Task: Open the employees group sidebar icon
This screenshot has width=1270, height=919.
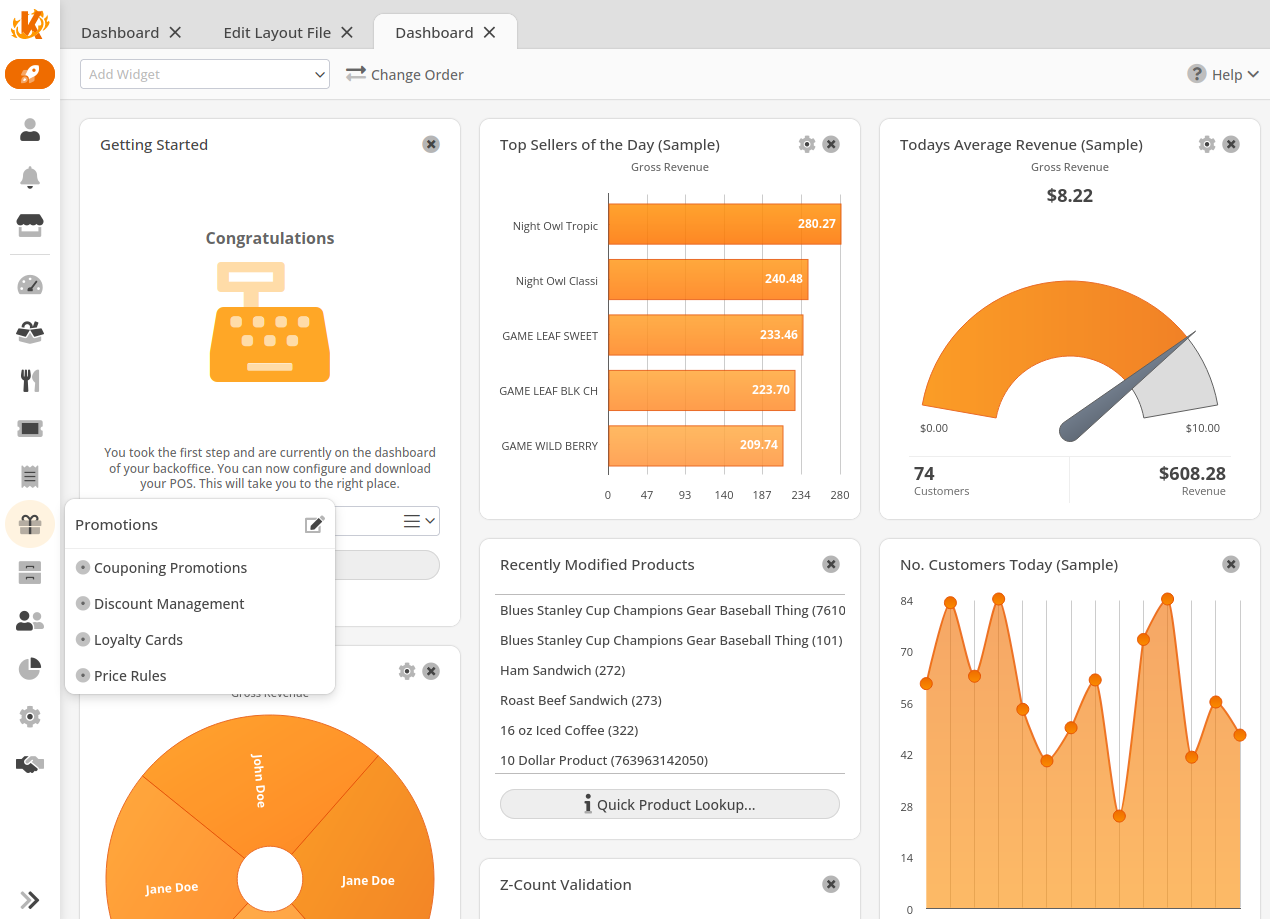Action: (30, 621)
